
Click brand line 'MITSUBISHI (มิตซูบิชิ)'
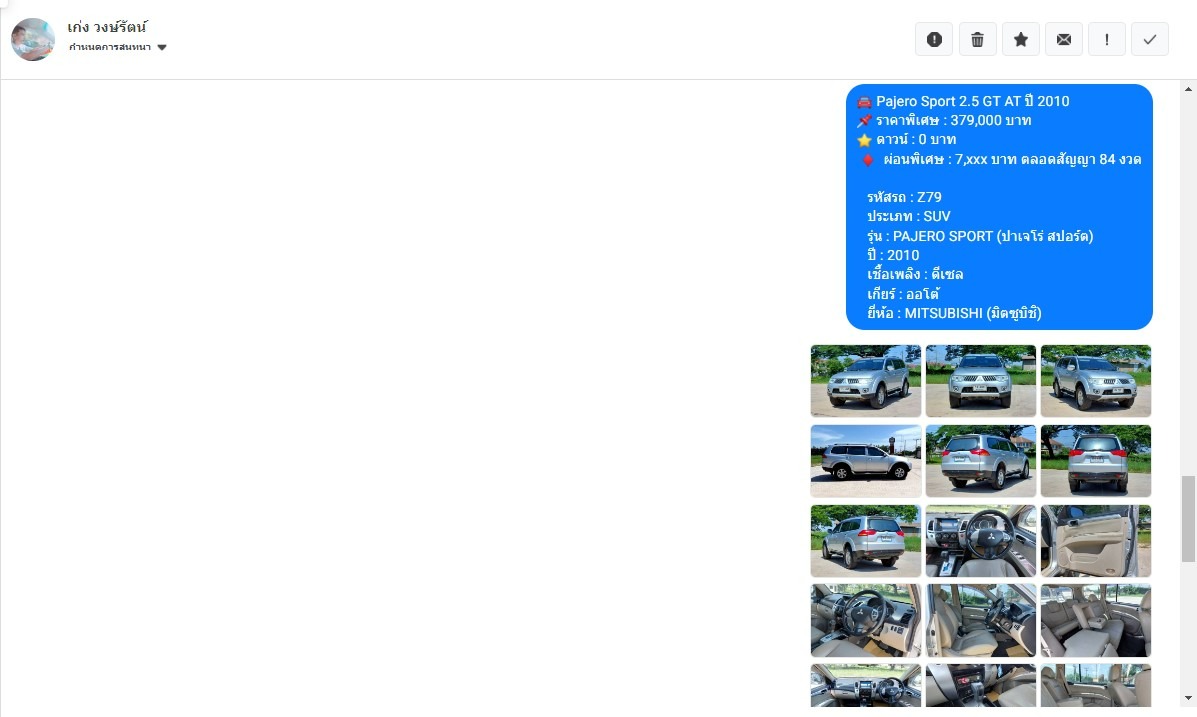point(973,313)
